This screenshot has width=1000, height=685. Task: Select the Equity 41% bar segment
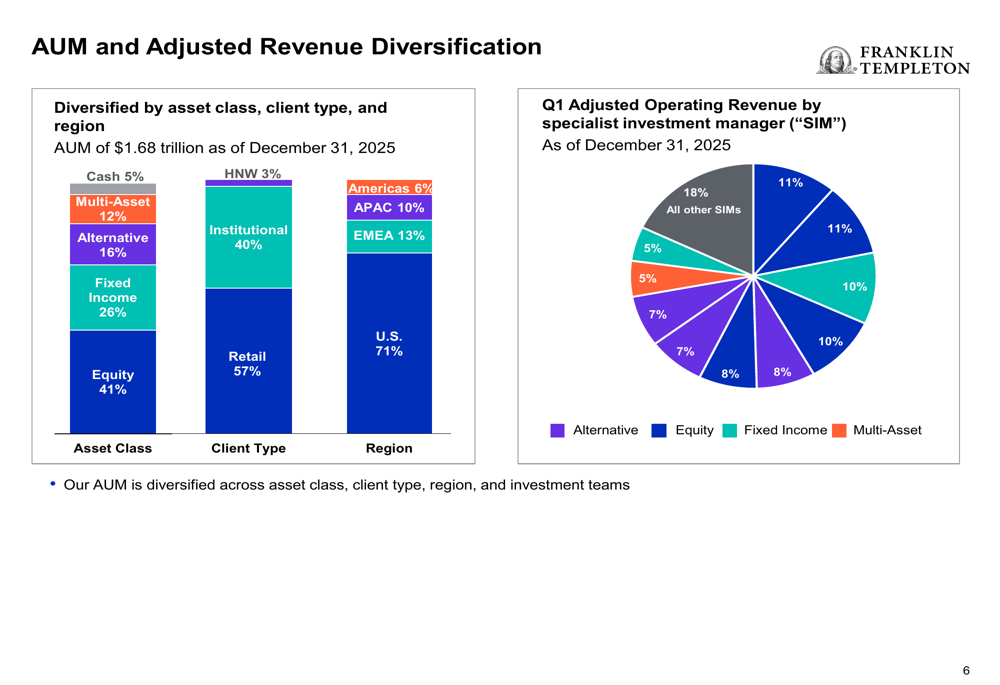tap(113, 382)
